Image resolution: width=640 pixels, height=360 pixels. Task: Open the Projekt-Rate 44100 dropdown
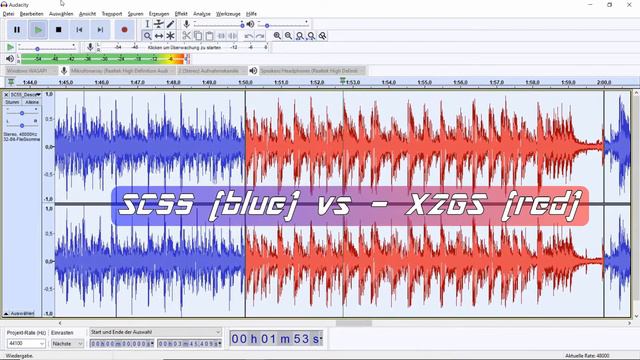tap(26, 344)
